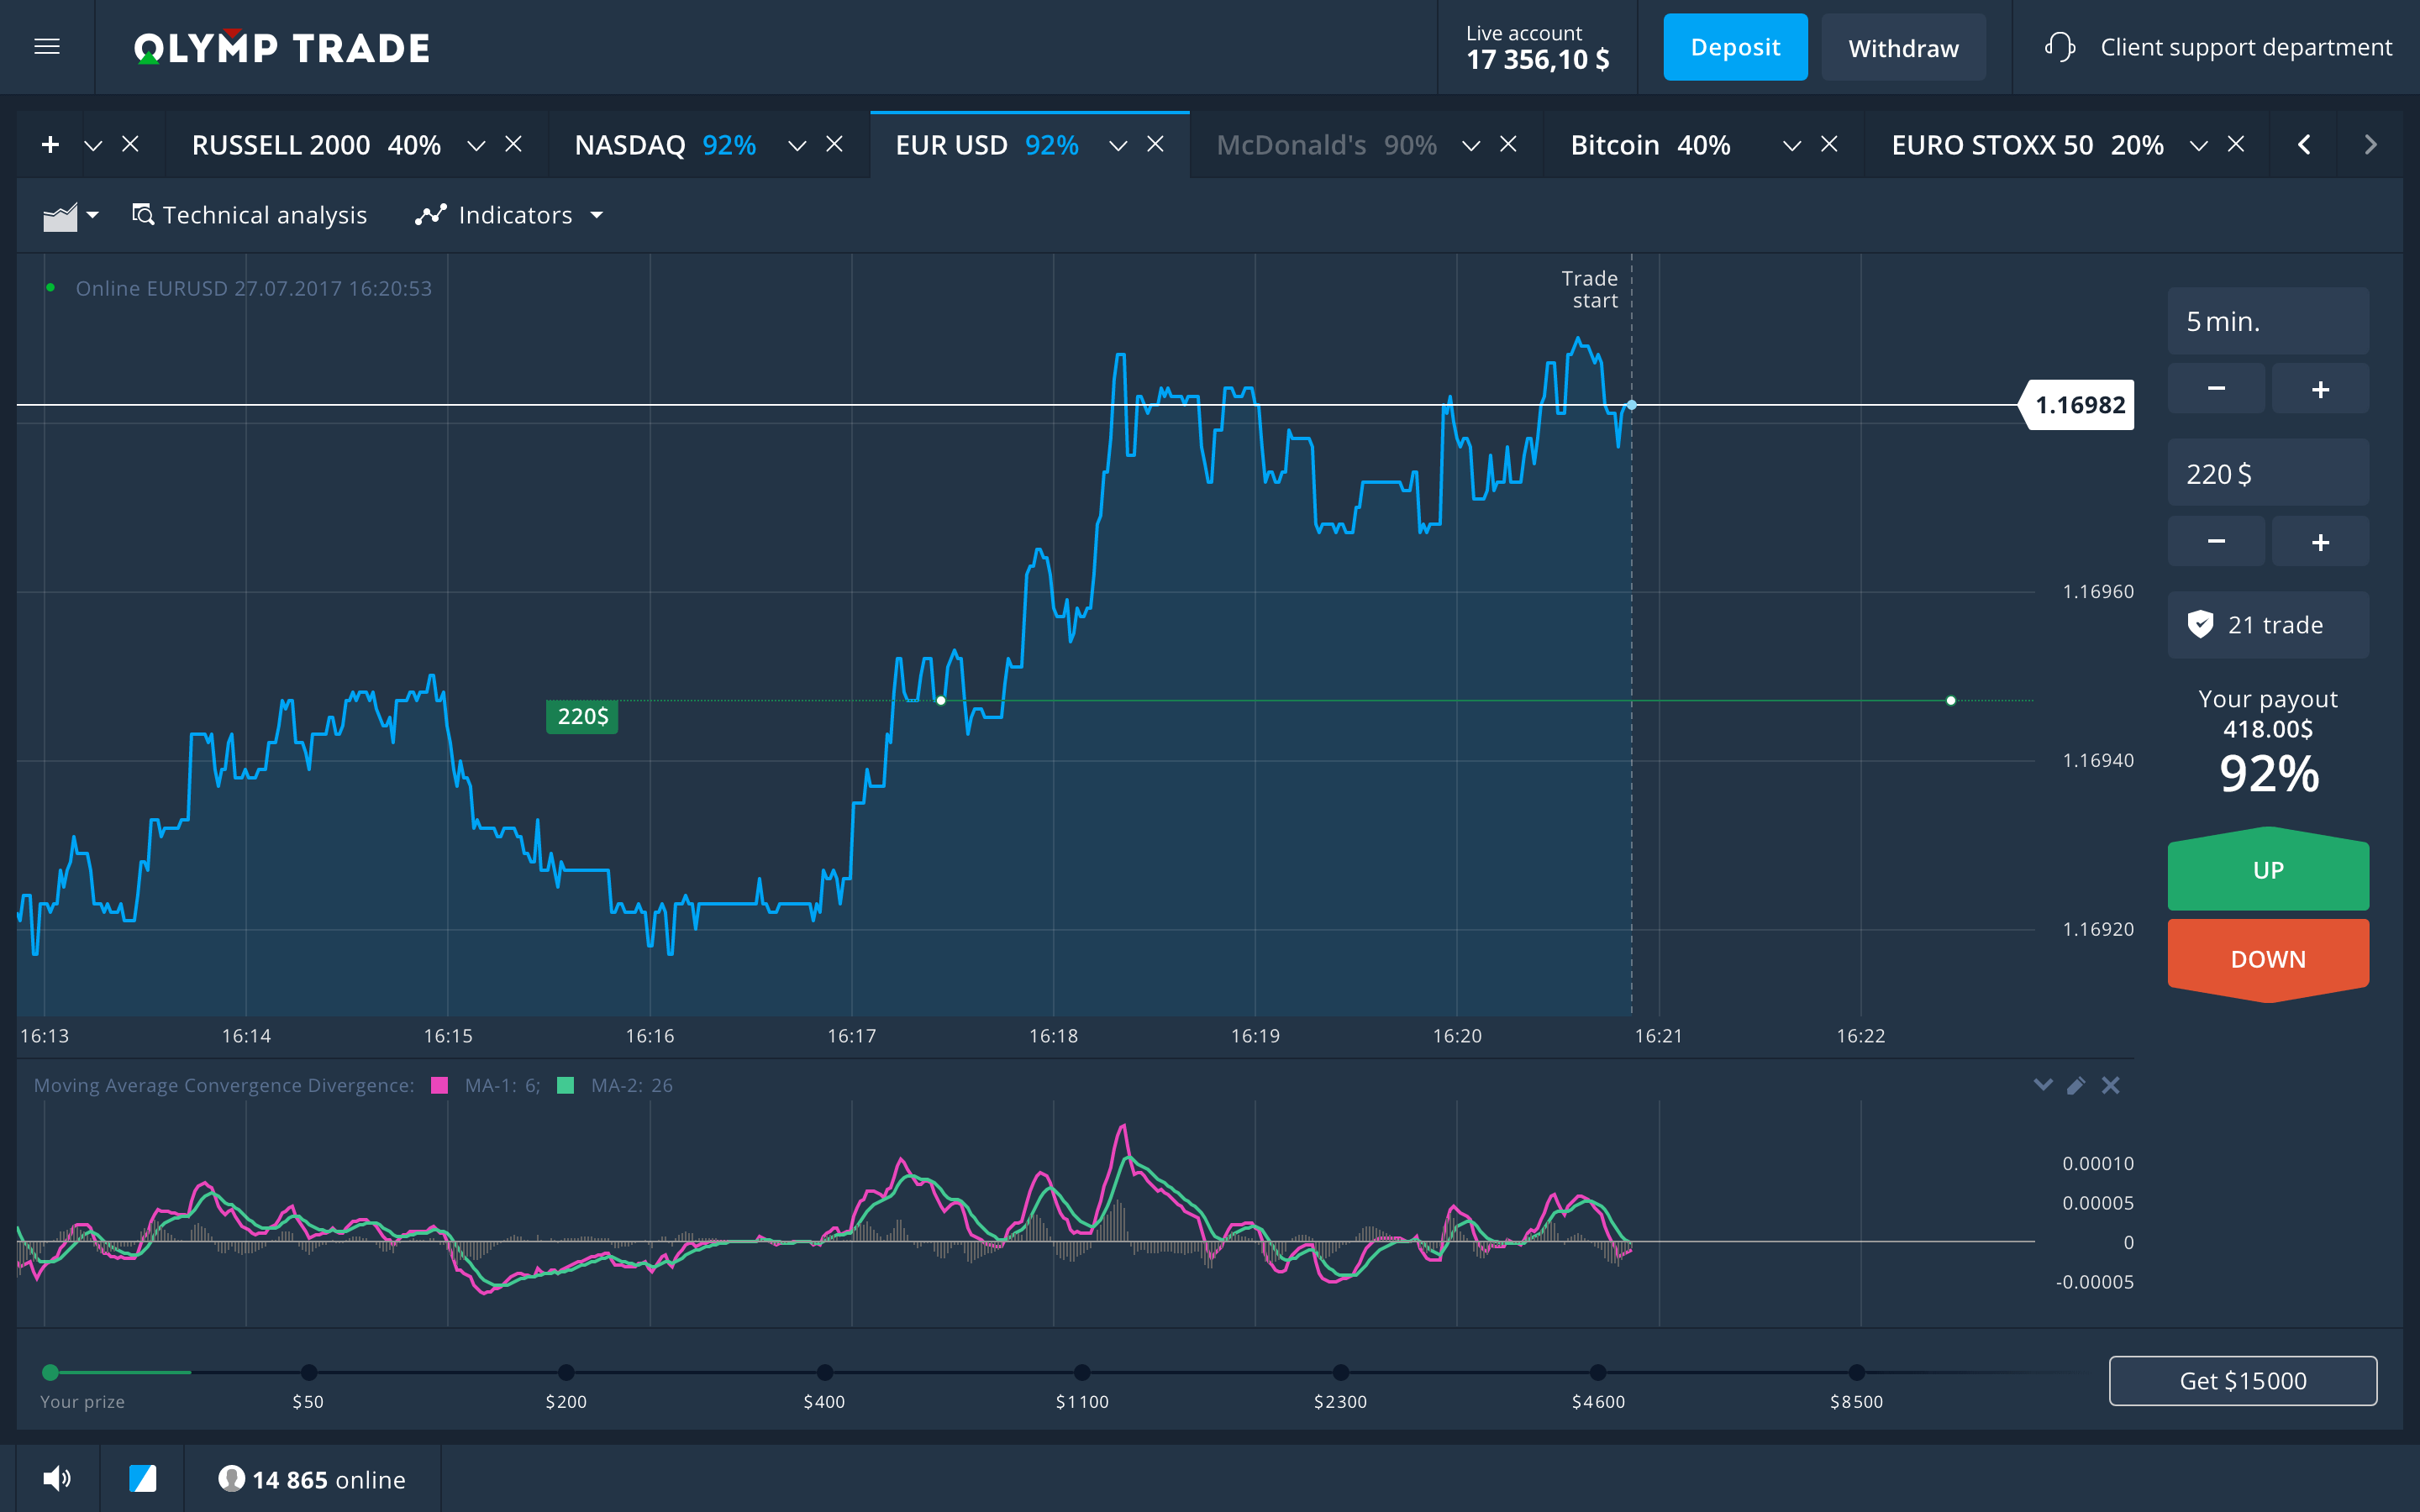Click the MA-2 green color swatch
The image size is (2420, 1512).
point(565,1085)
